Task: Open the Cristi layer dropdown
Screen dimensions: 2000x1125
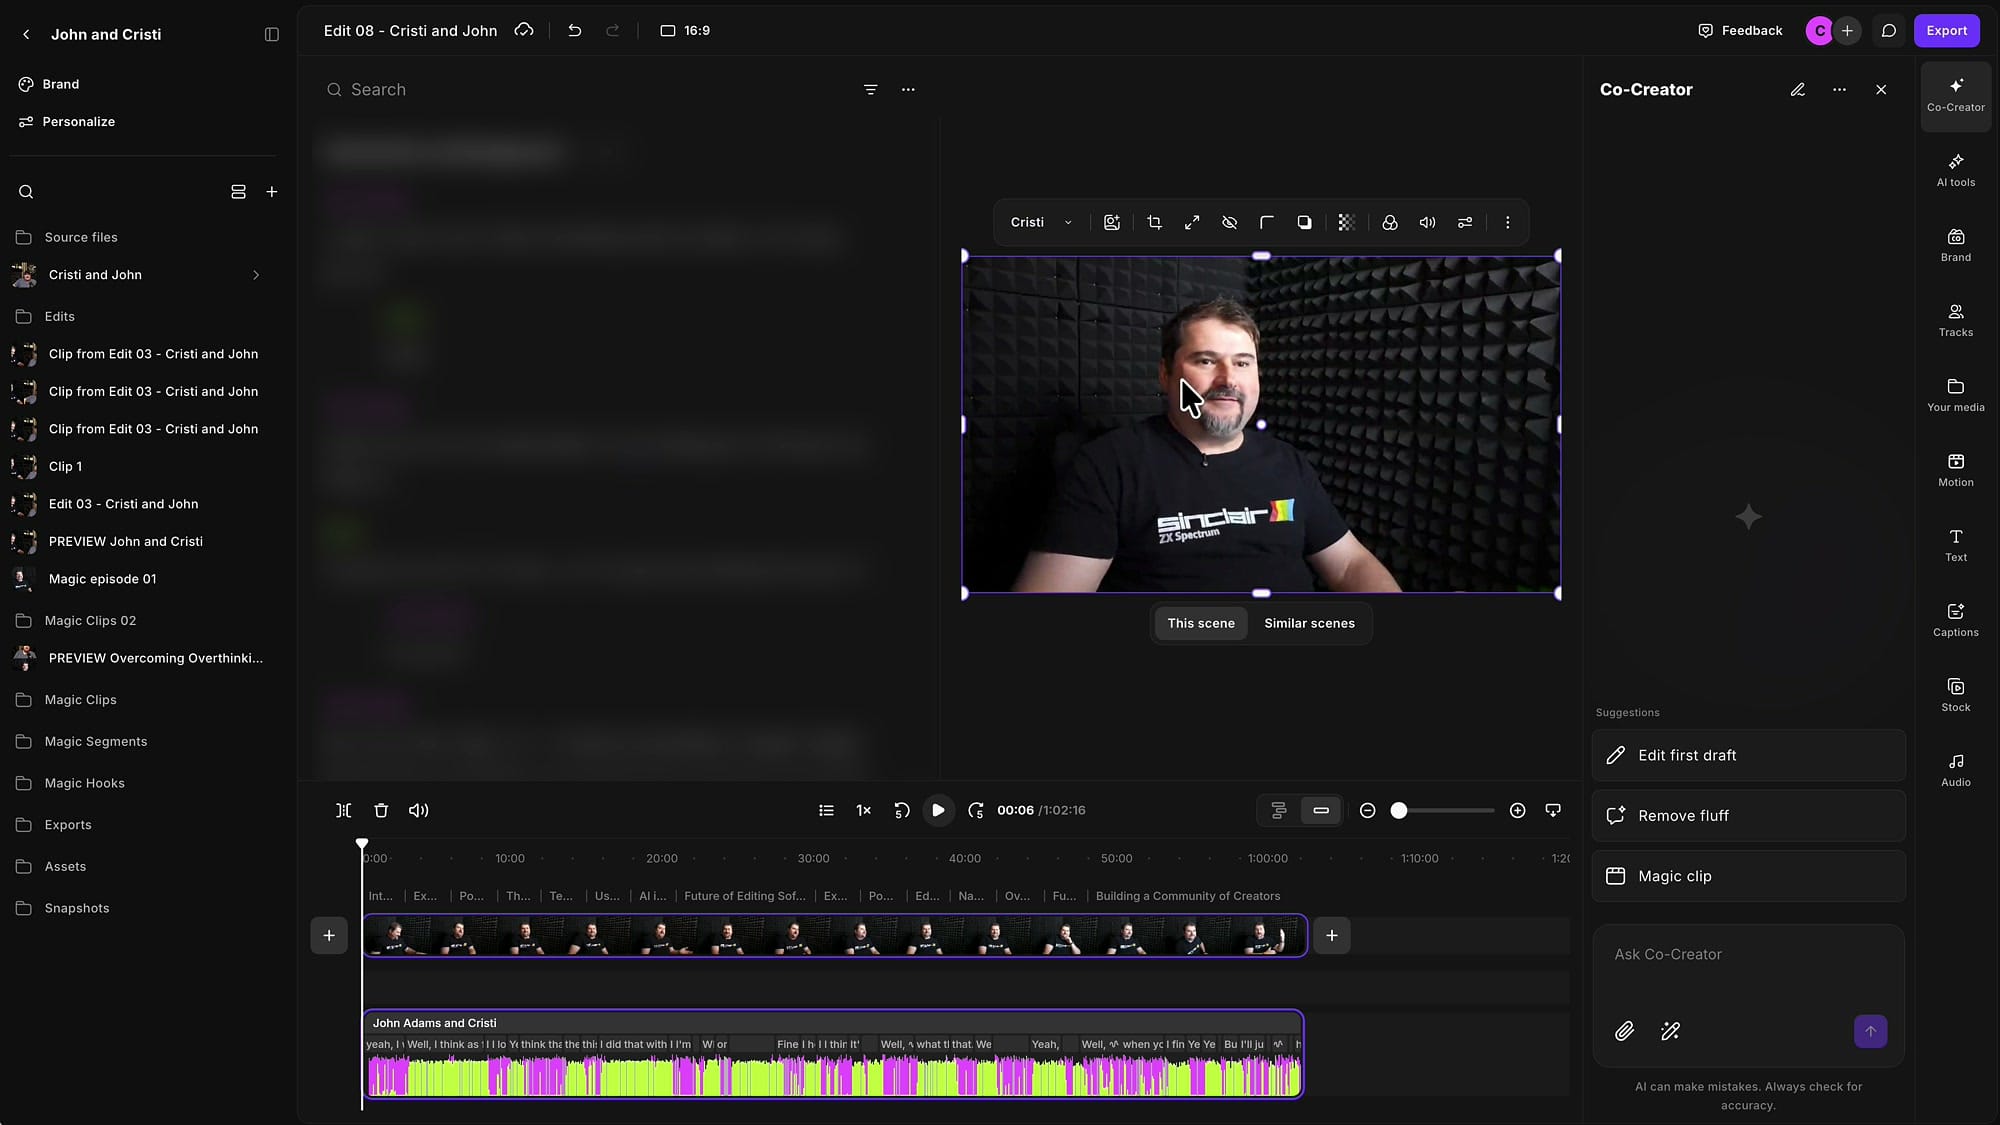Action: point(1041,223)
